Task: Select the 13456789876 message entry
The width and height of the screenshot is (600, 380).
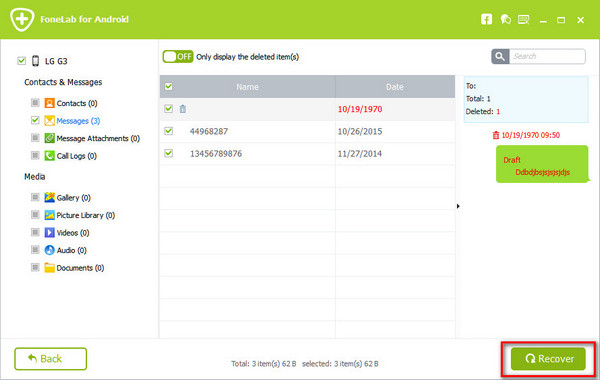Action: pyautogui.click(x=216, y=154)
